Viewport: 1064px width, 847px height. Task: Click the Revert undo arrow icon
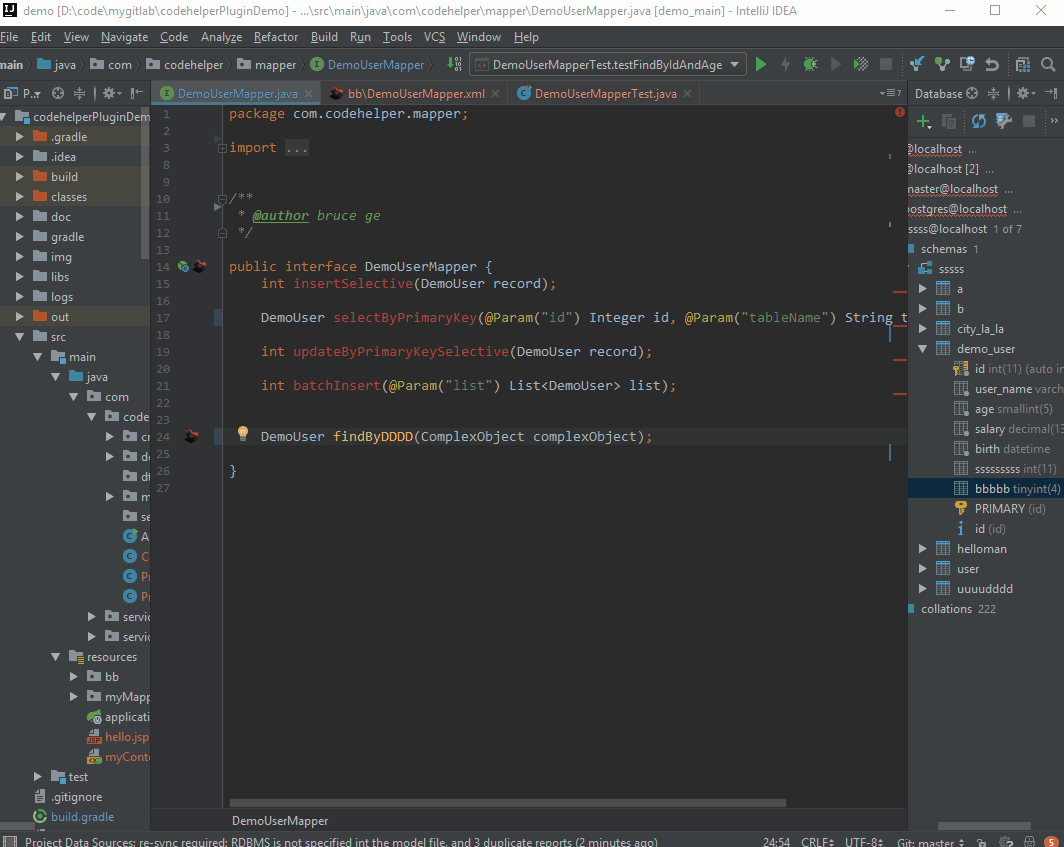pyautogui.click(x=992, y=64)
